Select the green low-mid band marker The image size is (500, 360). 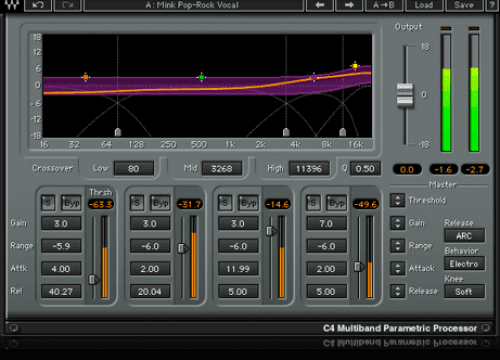201,77
